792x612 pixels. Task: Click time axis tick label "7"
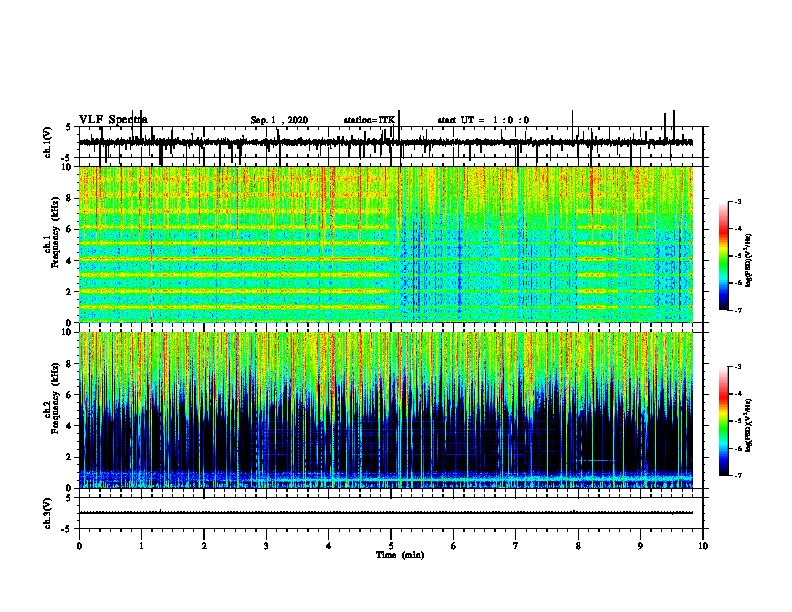click(x=516, y=546)
